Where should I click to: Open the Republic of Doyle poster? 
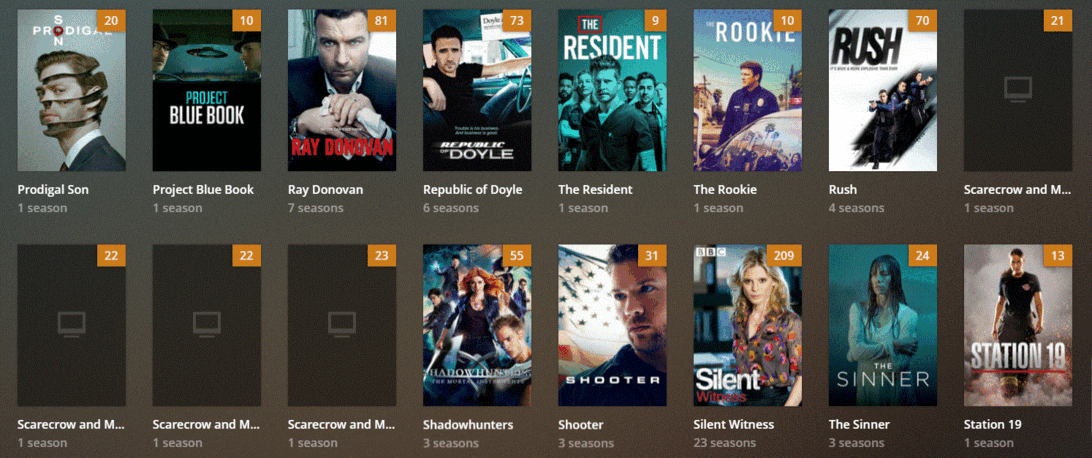[477, 90]
